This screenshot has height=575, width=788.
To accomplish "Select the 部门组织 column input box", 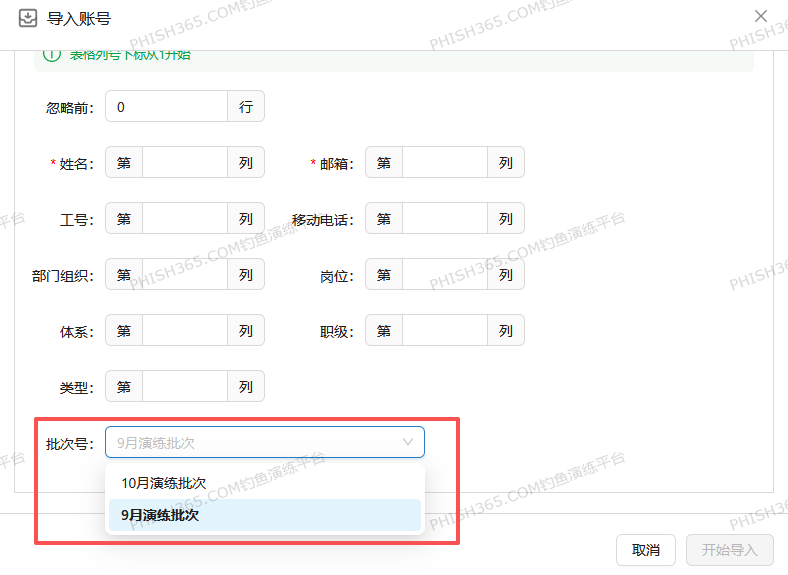I will pyautogui.click(x=184, y=275).
